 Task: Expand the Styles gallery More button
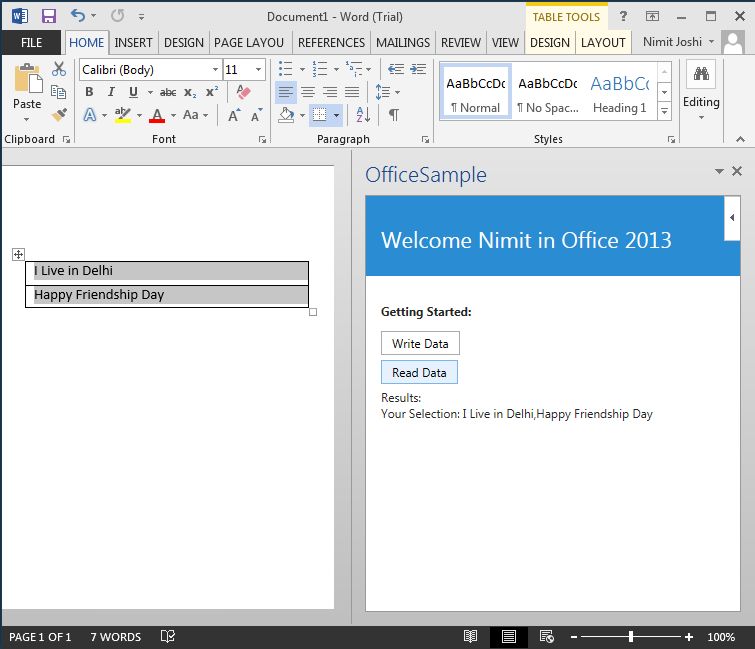664,111
